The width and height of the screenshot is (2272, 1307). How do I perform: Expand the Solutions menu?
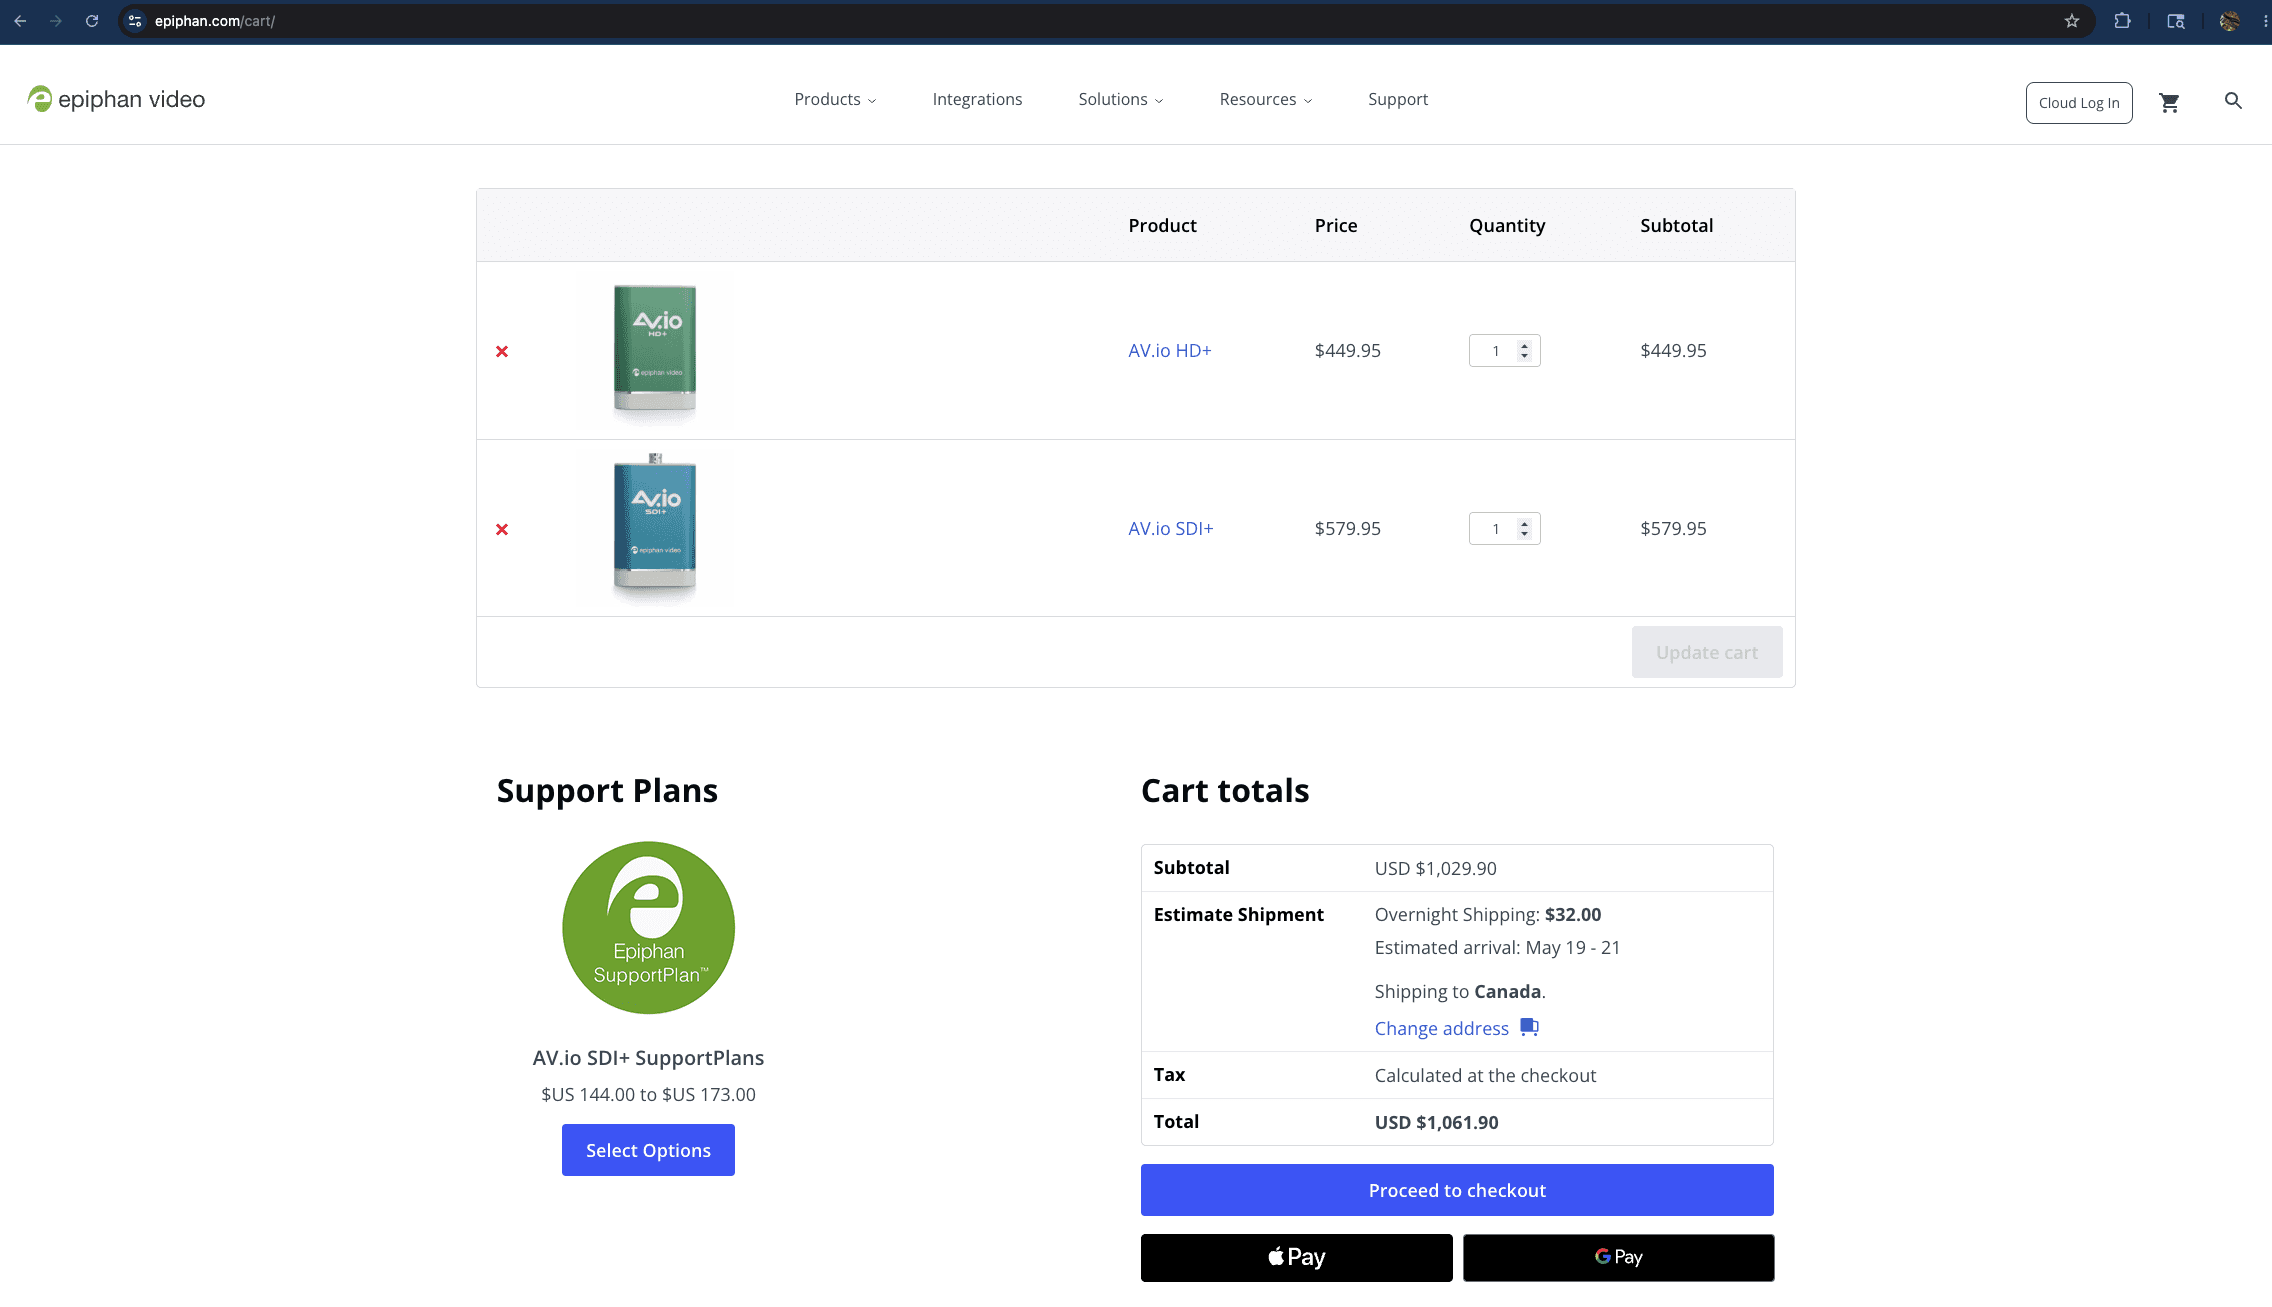click(1121, 99)
